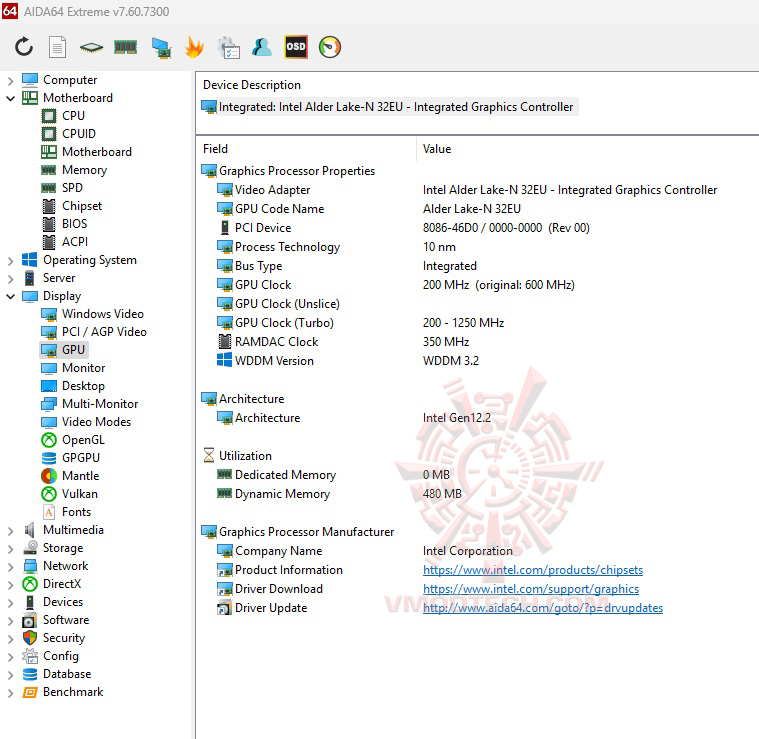Viewport: 759px width, 739px height.
Task: Expand the Software tree node
Action: click(10, 620)
